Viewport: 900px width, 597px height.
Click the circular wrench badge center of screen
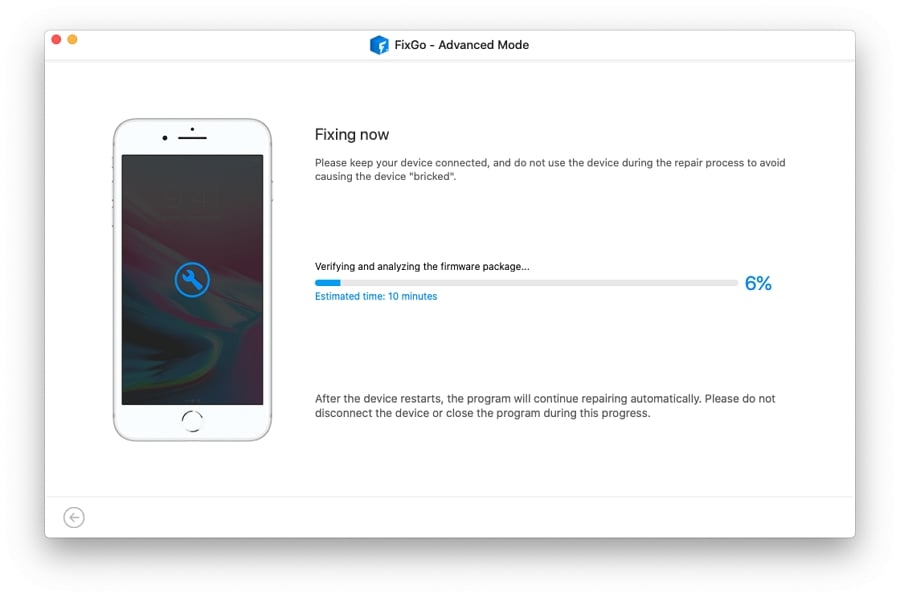coord(191,280)
